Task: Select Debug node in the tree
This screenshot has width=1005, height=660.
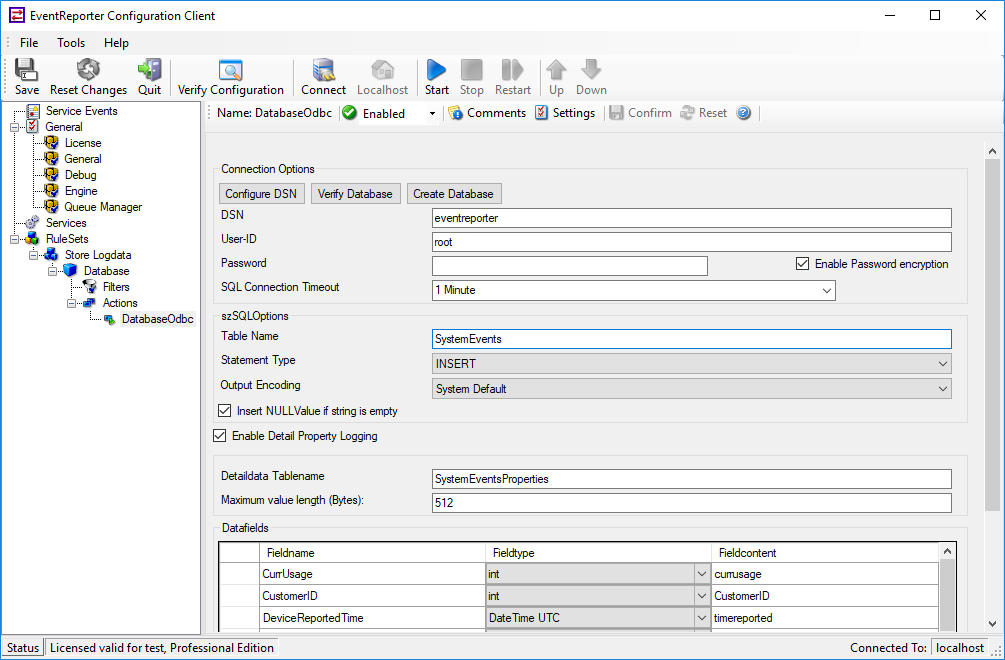Action: (x=80, y=175)
